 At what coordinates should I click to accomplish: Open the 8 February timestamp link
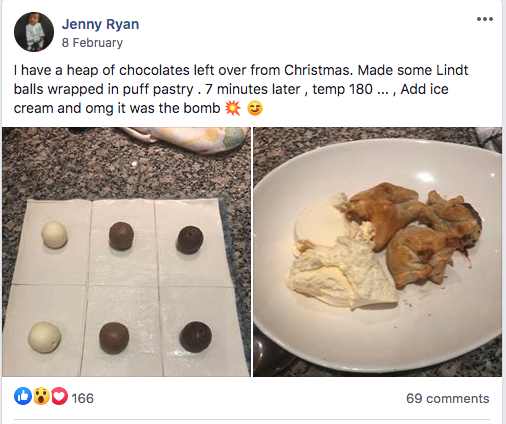[92, 43]
